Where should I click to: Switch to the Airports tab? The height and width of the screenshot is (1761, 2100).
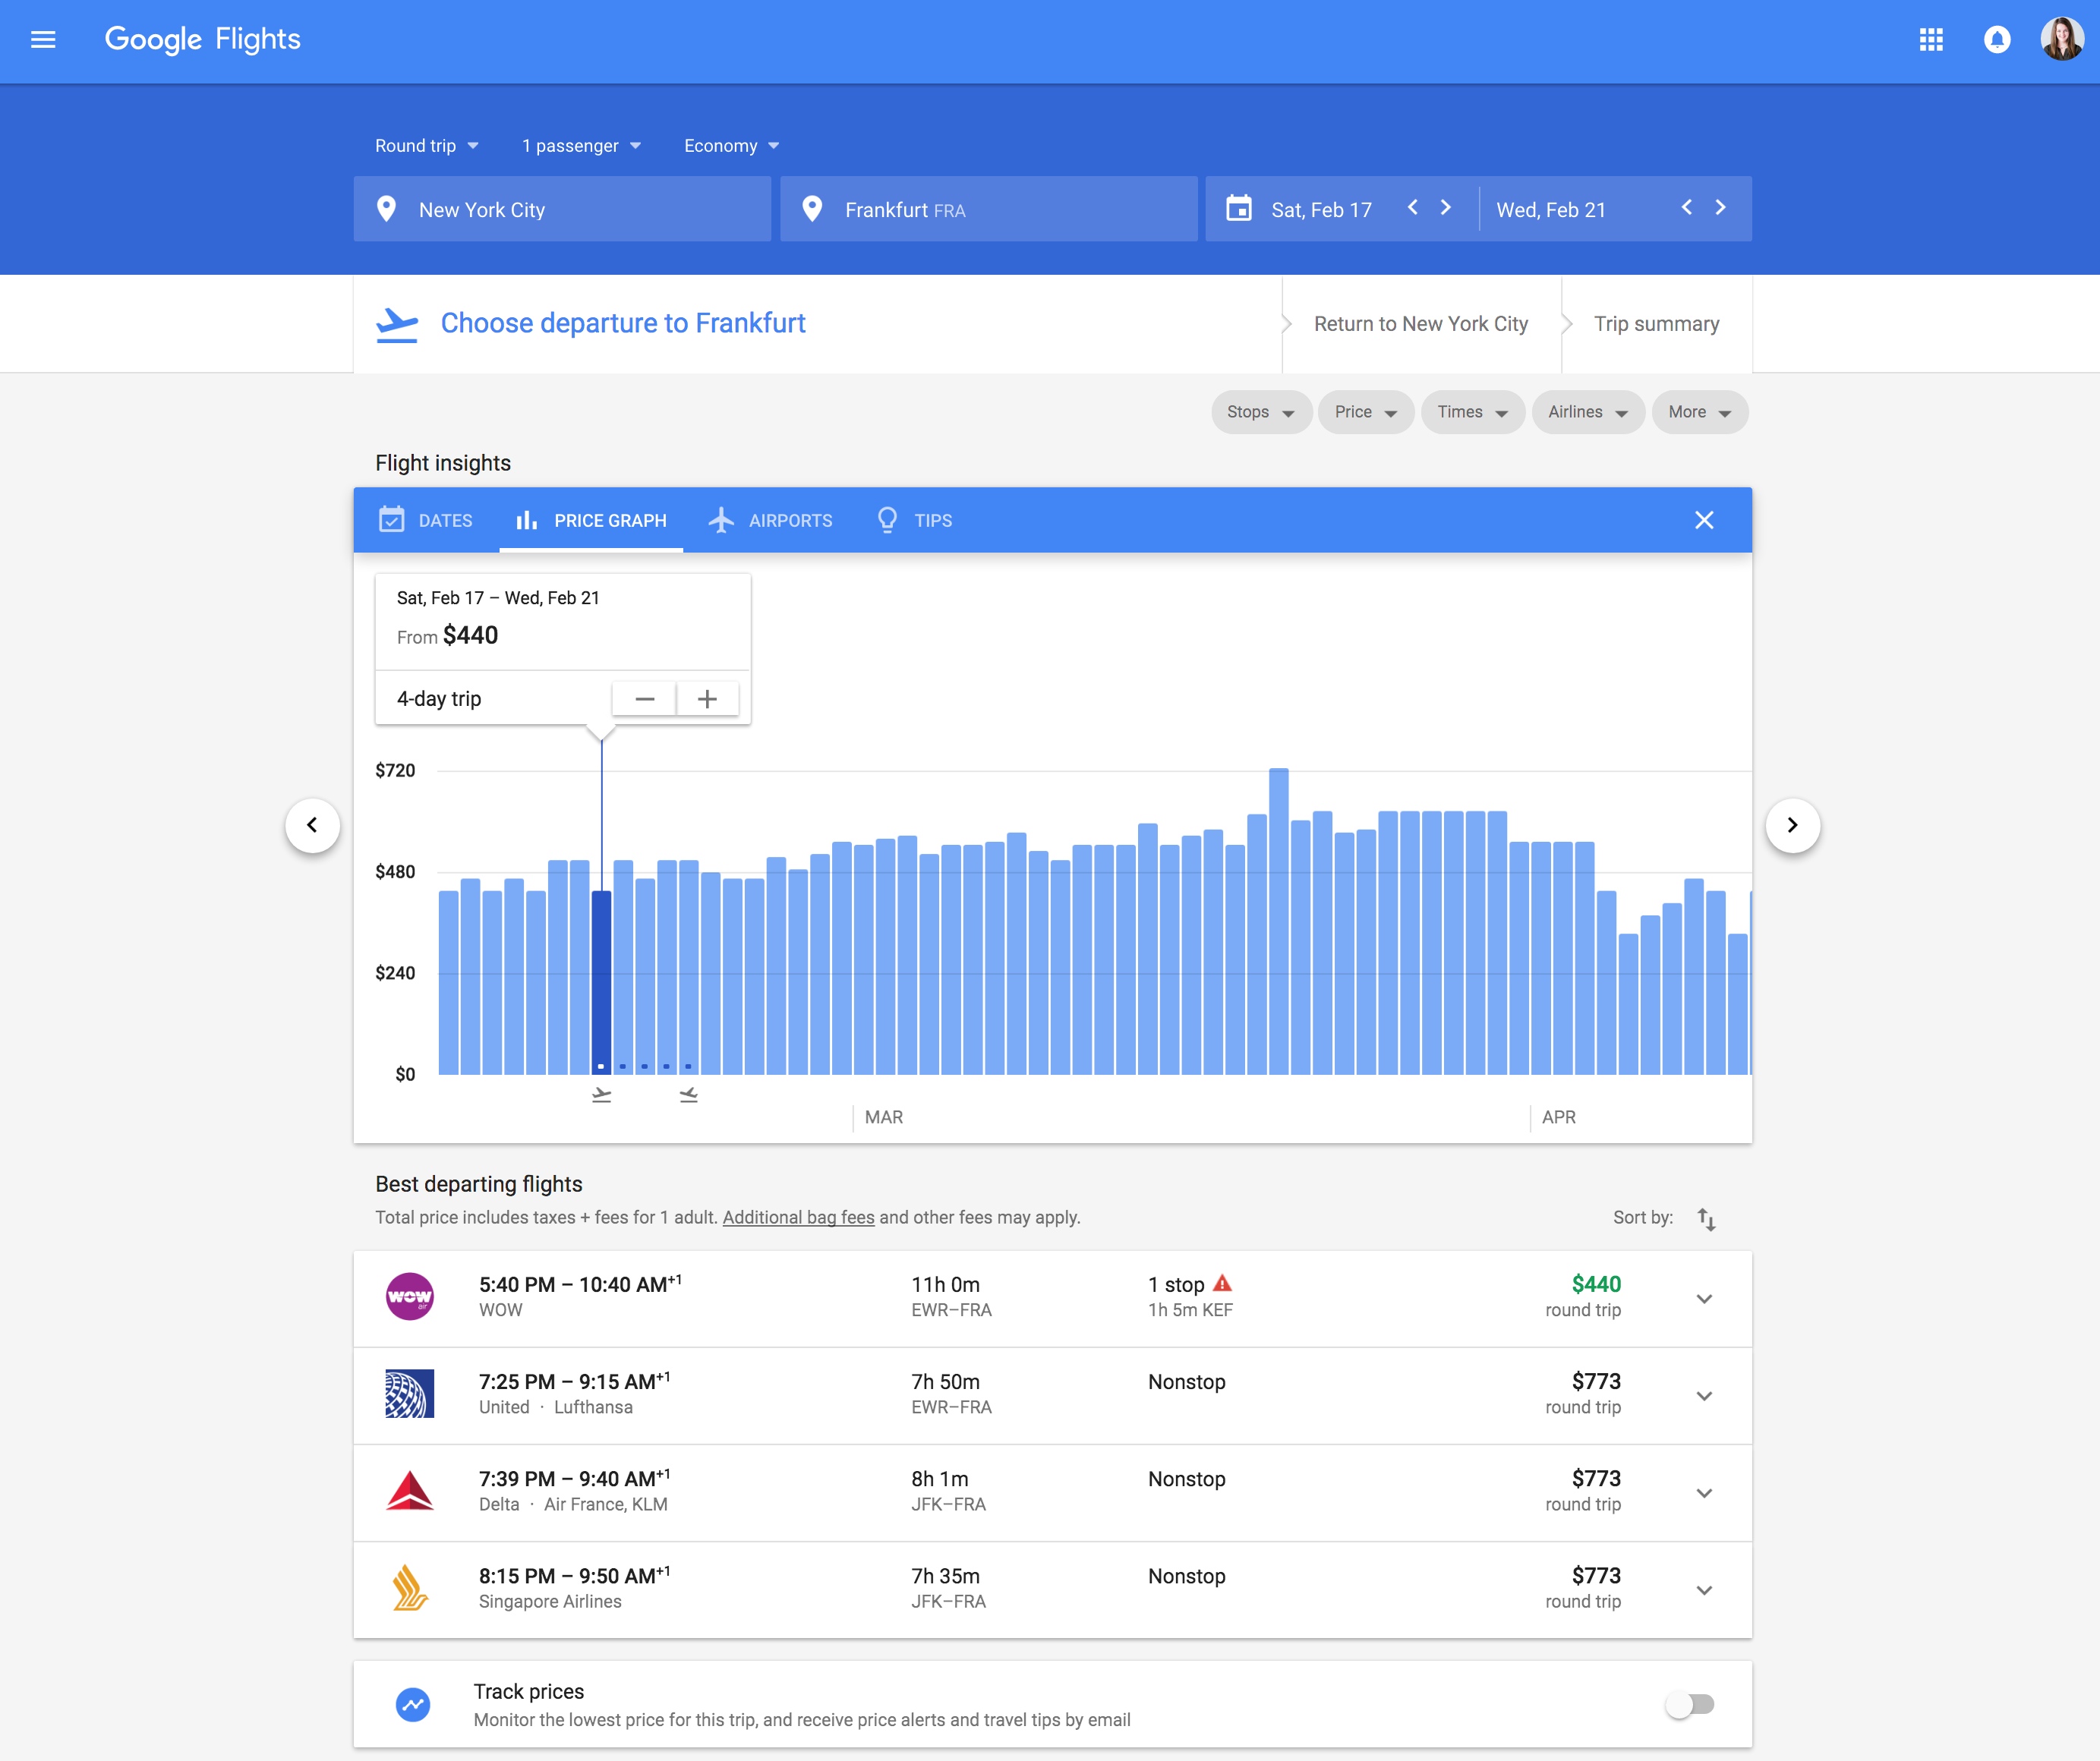coord(771,520)
